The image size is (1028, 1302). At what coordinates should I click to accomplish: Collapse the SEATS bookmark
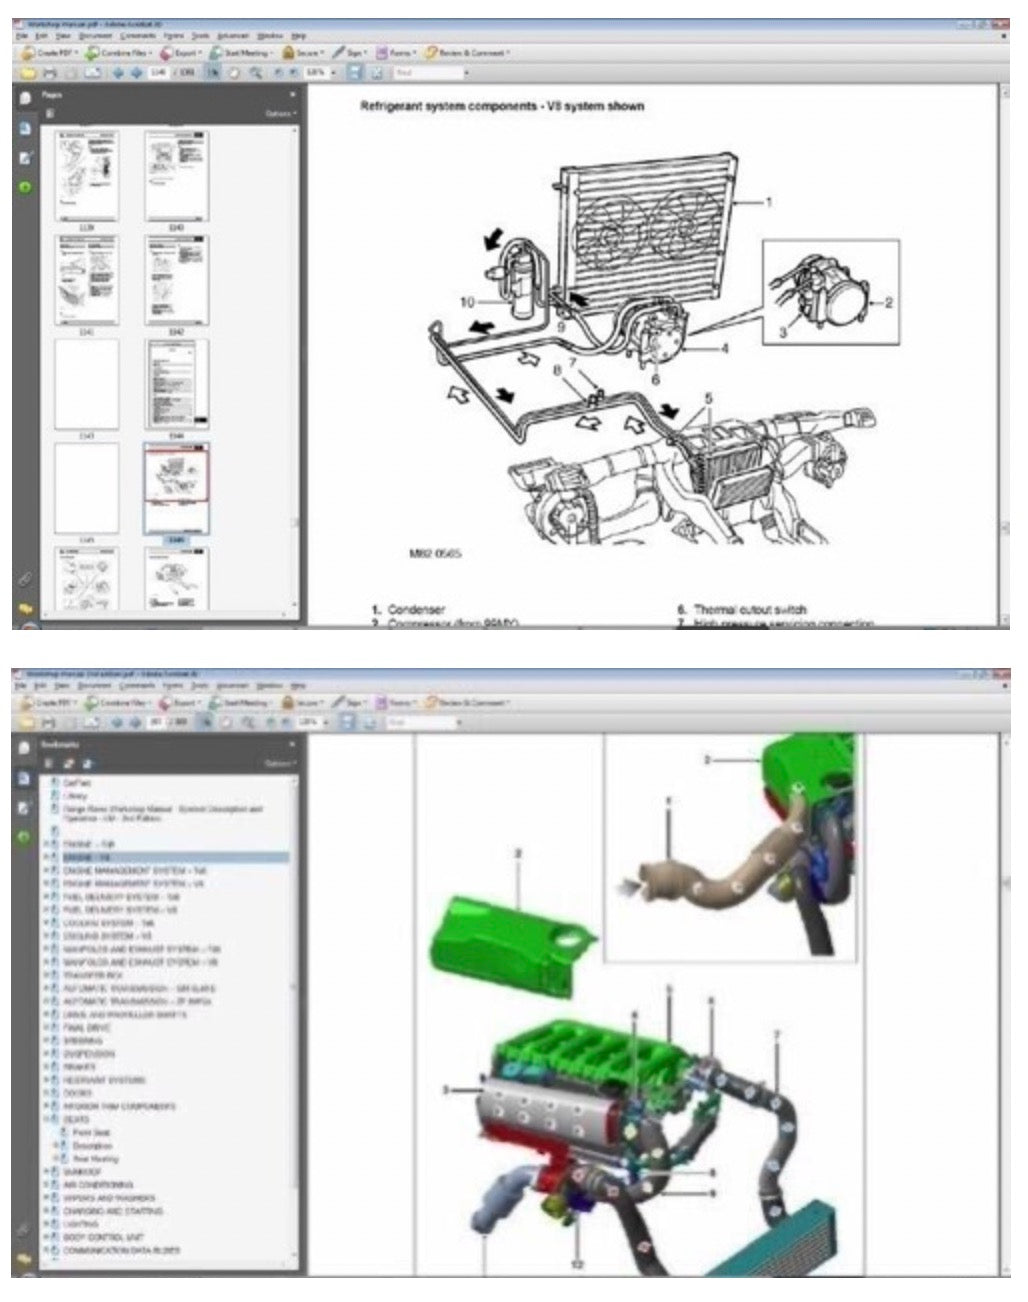[47, 1120]
